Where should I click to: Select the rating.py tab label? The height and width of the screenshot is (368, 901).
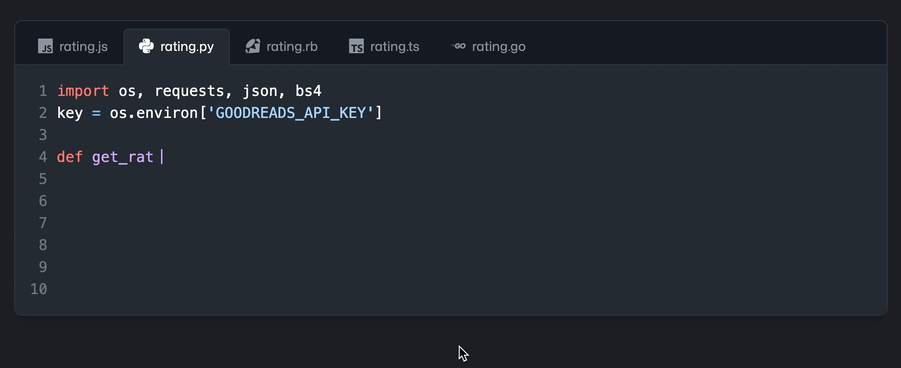click(187, 47)
